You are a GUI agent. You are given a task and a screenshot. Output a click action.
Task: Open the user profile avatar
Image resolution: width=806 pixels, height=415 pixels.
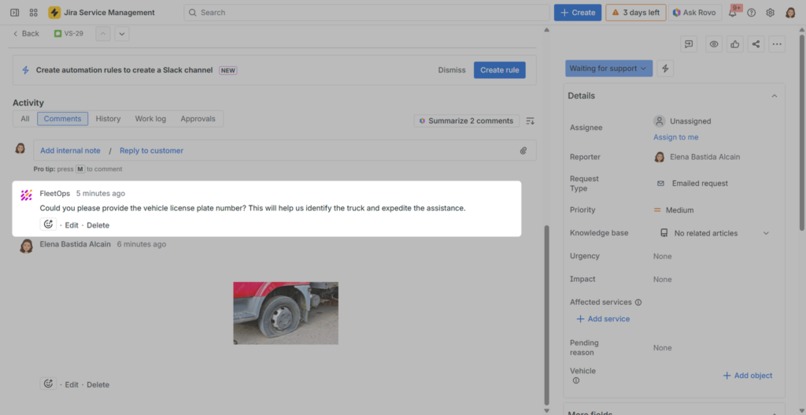click(791, 13)
